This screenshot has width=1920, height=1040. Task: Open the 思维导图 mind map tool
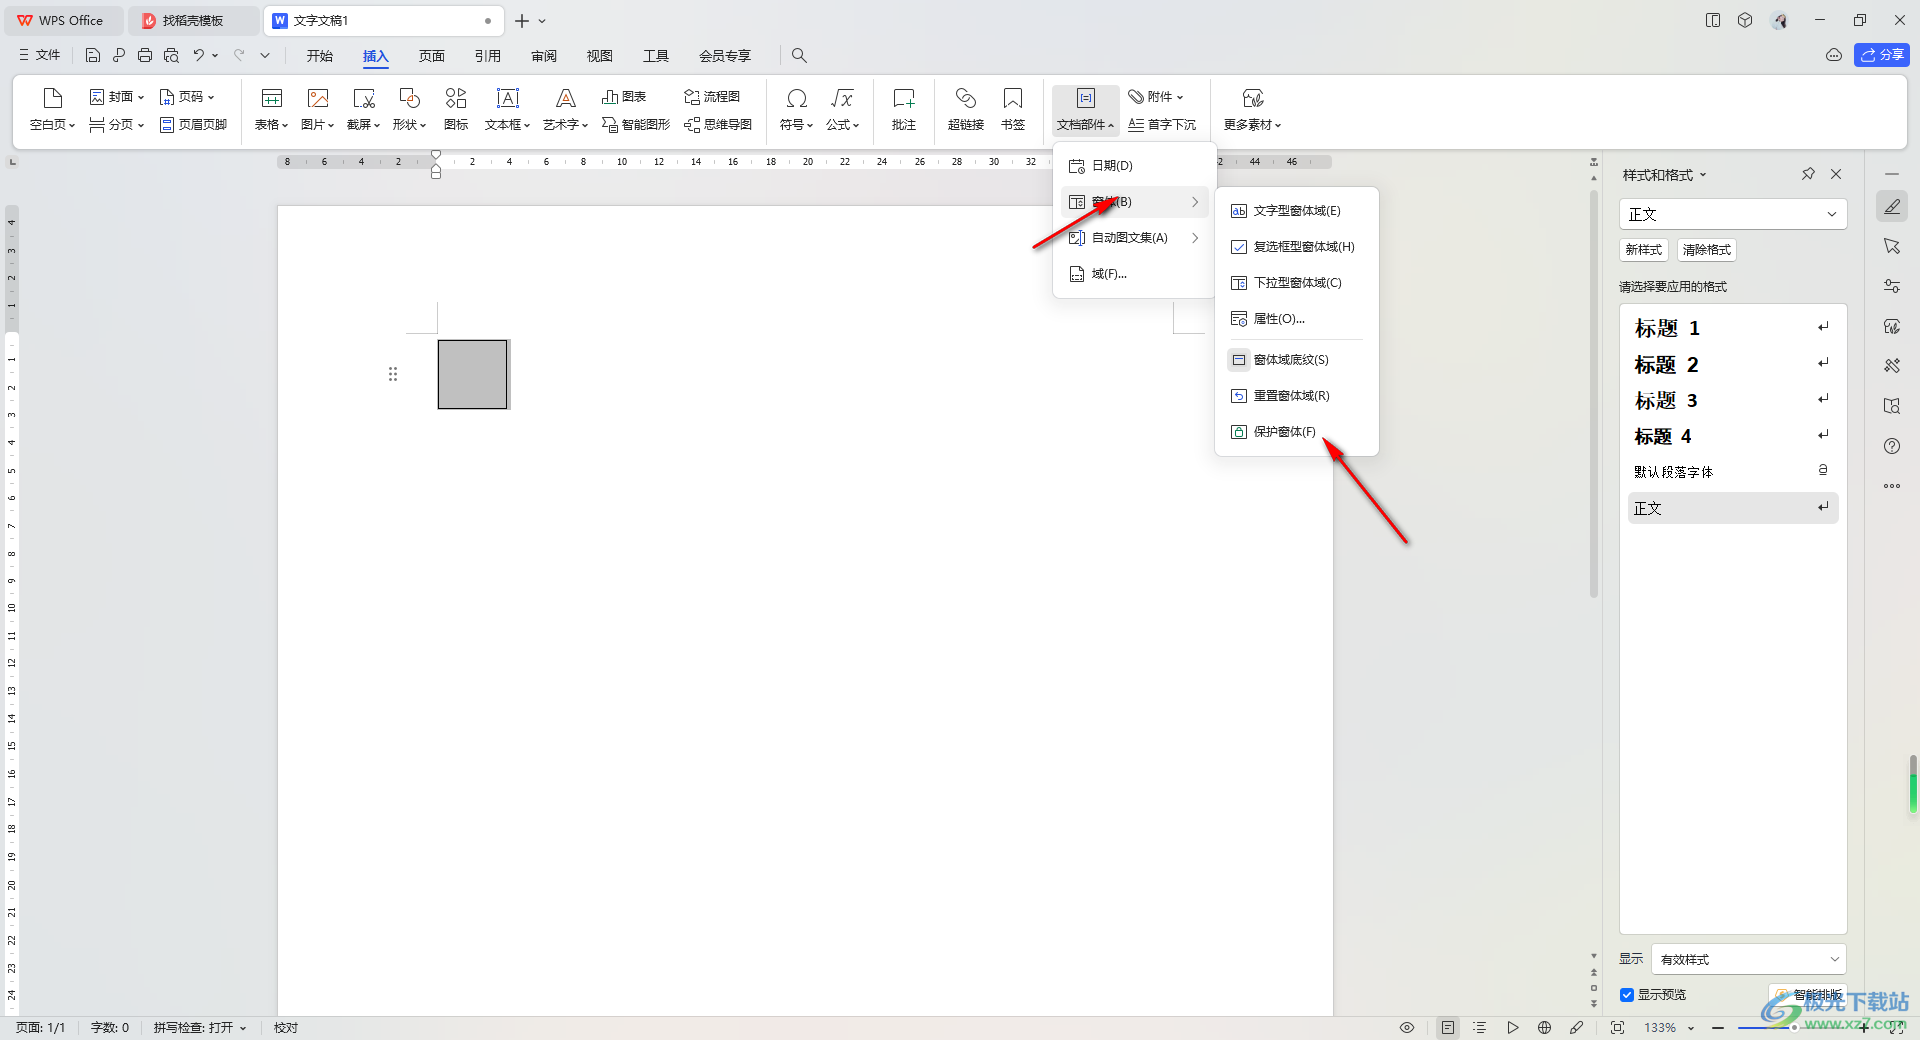click(718, 125)
